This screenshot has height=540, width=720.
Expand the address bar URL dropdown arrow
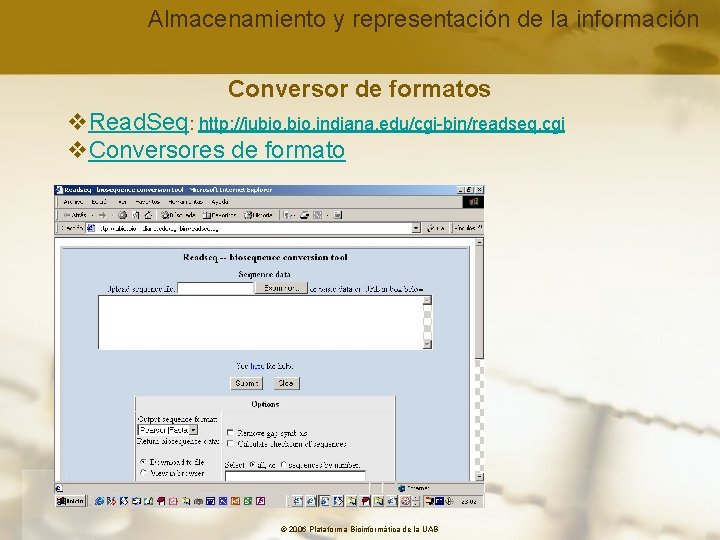[416, 228]
